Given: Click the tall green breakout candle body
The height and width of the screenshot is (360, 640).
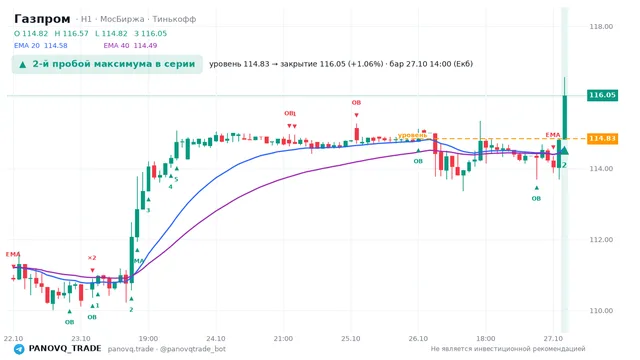Looking at the screenshot, I should pos(565,117).
